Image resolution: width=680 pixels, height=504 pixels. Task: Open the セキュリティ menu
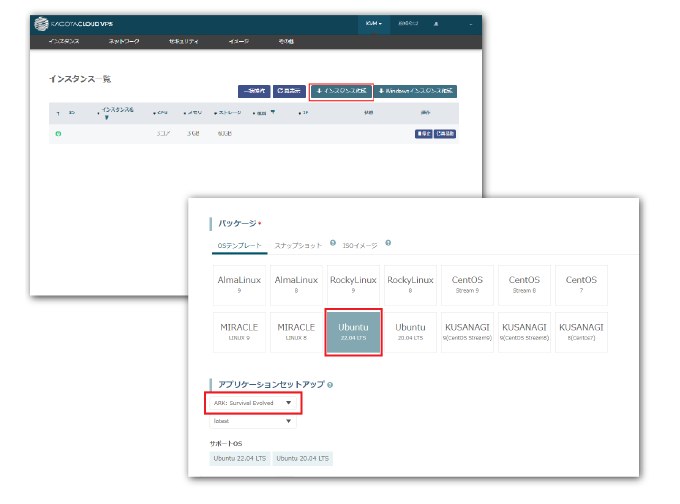[183, 42]
